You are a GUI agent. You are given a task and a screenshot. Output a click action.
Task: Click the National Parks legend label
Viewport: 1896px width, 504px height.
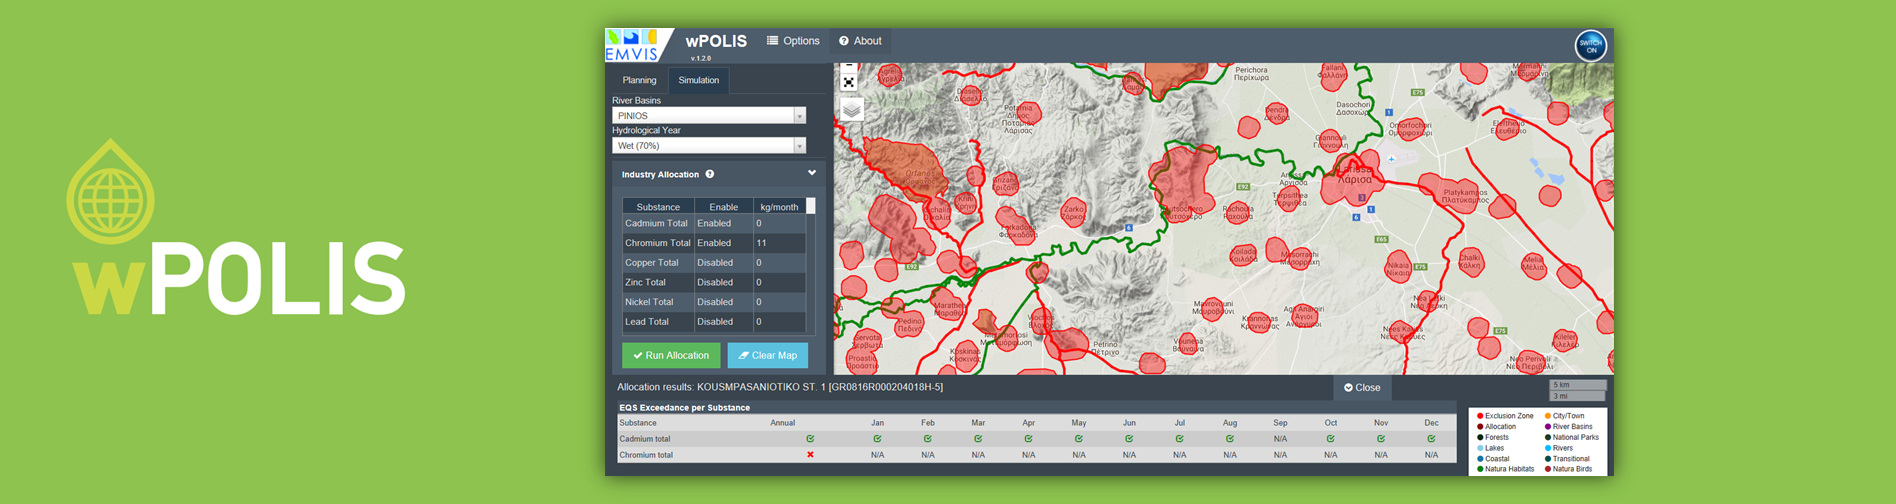click(1576, 437)
